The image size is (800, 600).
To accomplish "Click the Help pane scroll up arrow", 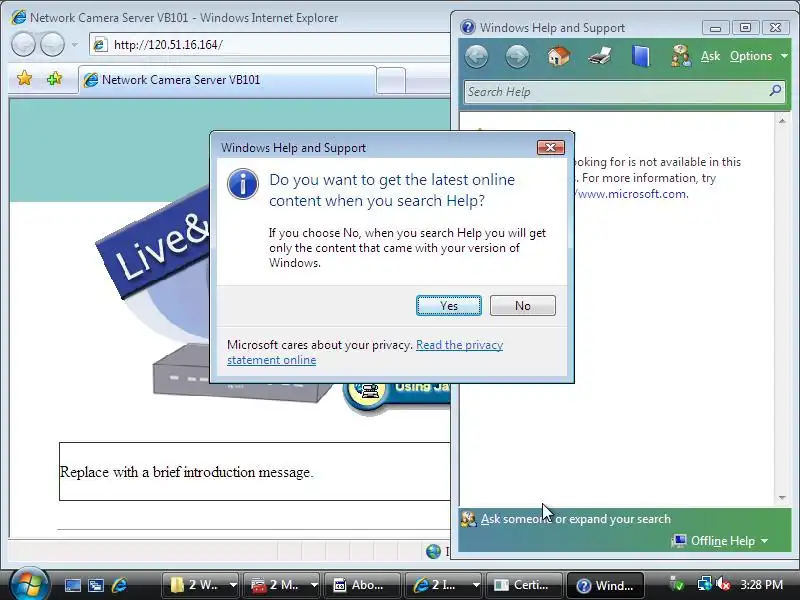I will (x=782, y=121).
